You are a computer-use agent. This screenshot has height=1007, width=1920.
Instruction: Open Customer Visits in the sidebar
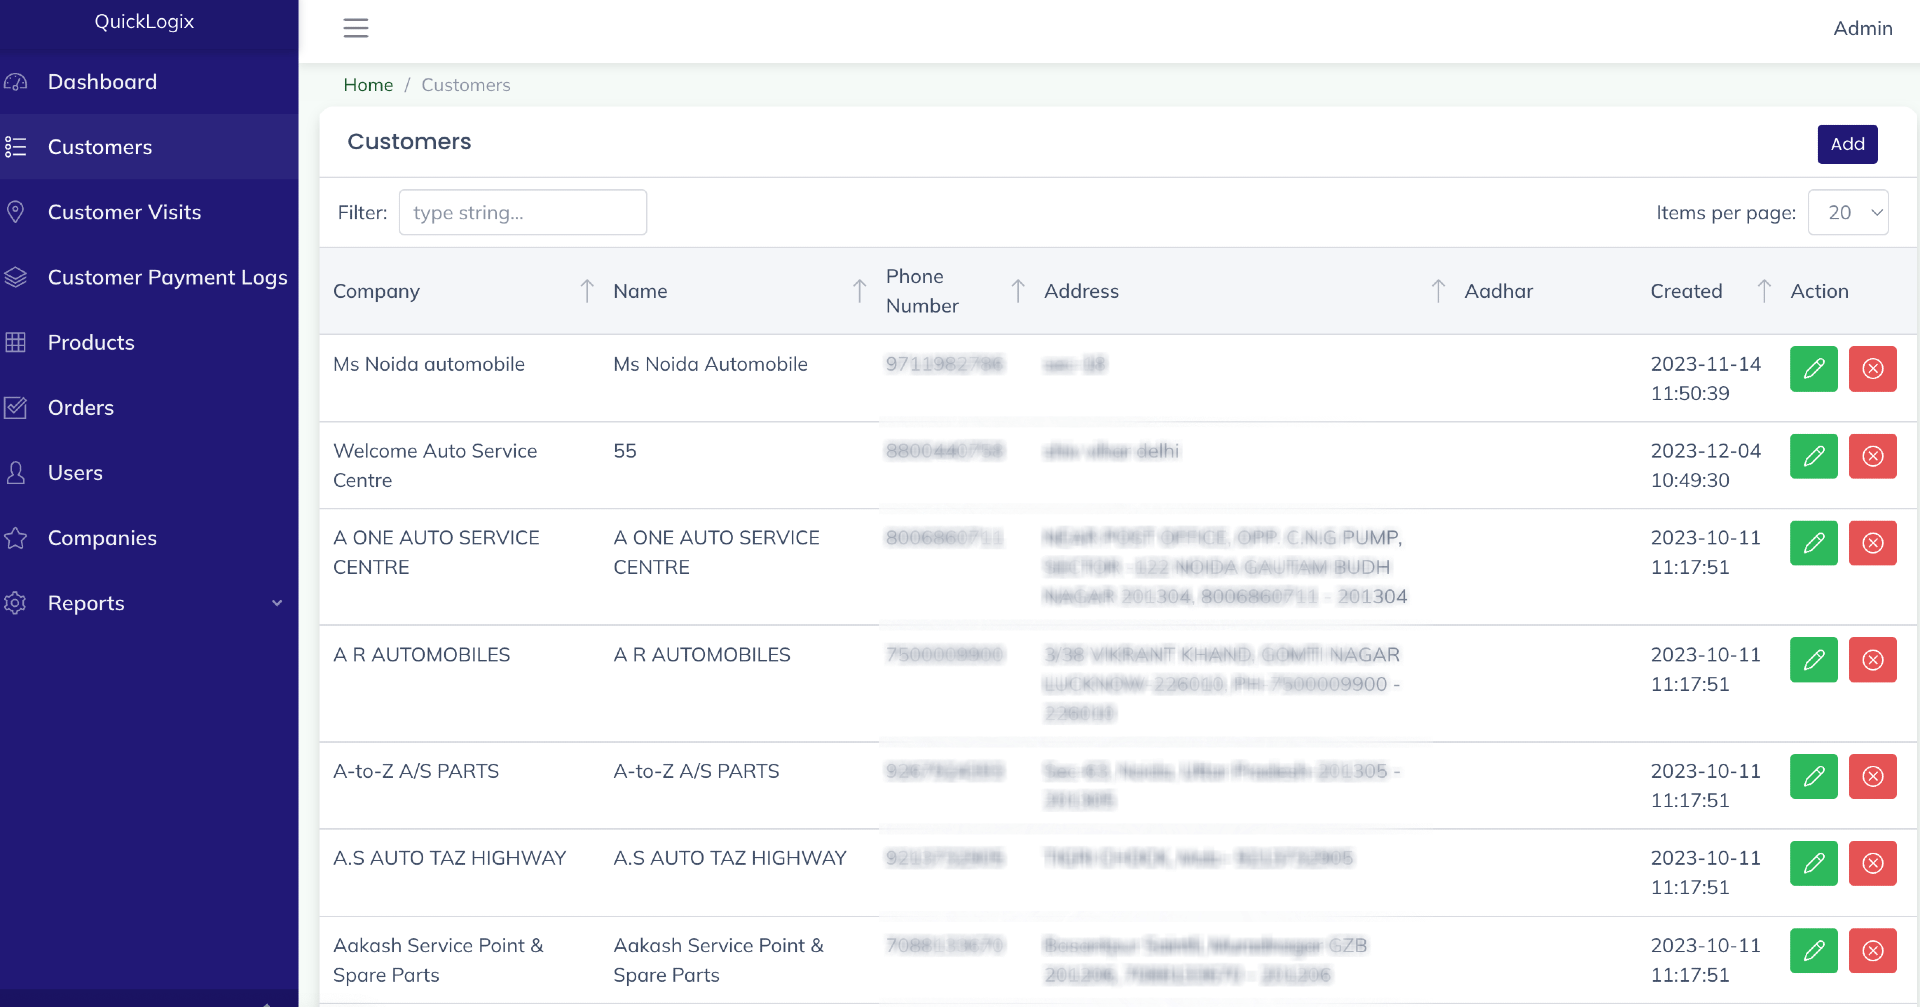pos(124,212)
